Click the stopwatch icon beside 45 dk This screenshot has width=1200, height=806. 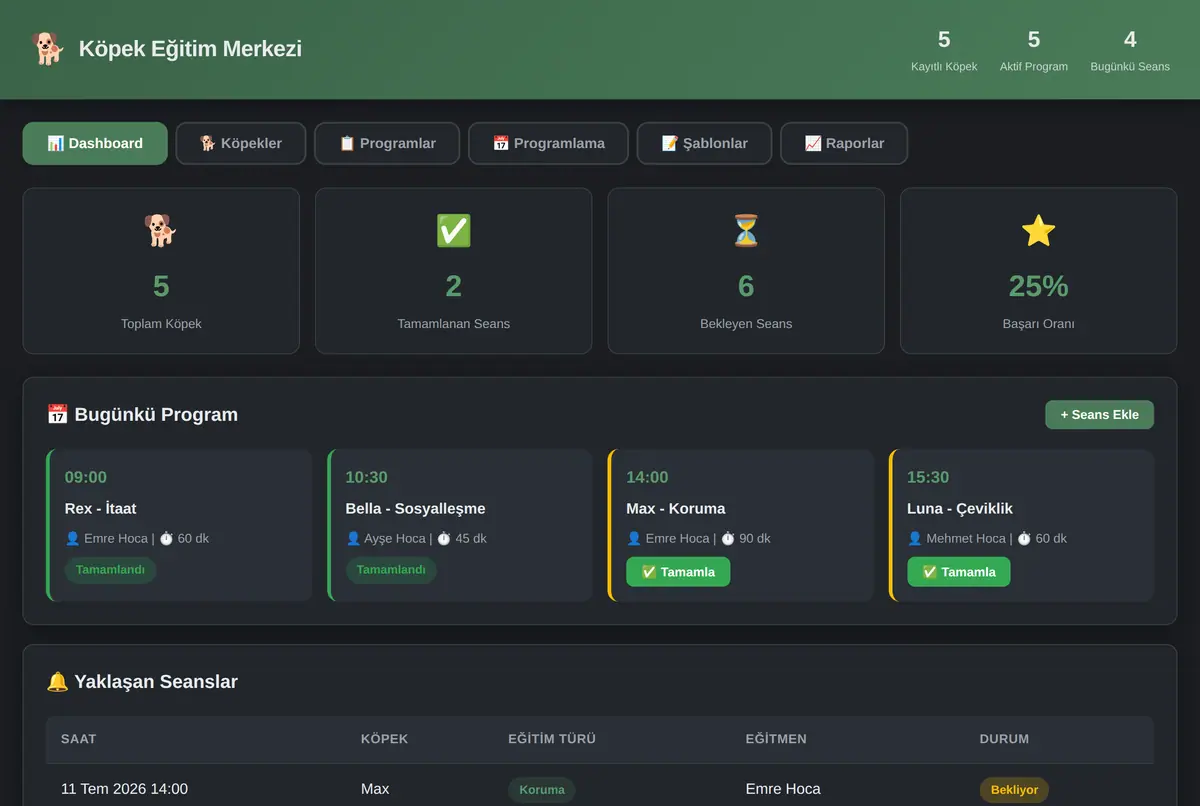point(444,538)
